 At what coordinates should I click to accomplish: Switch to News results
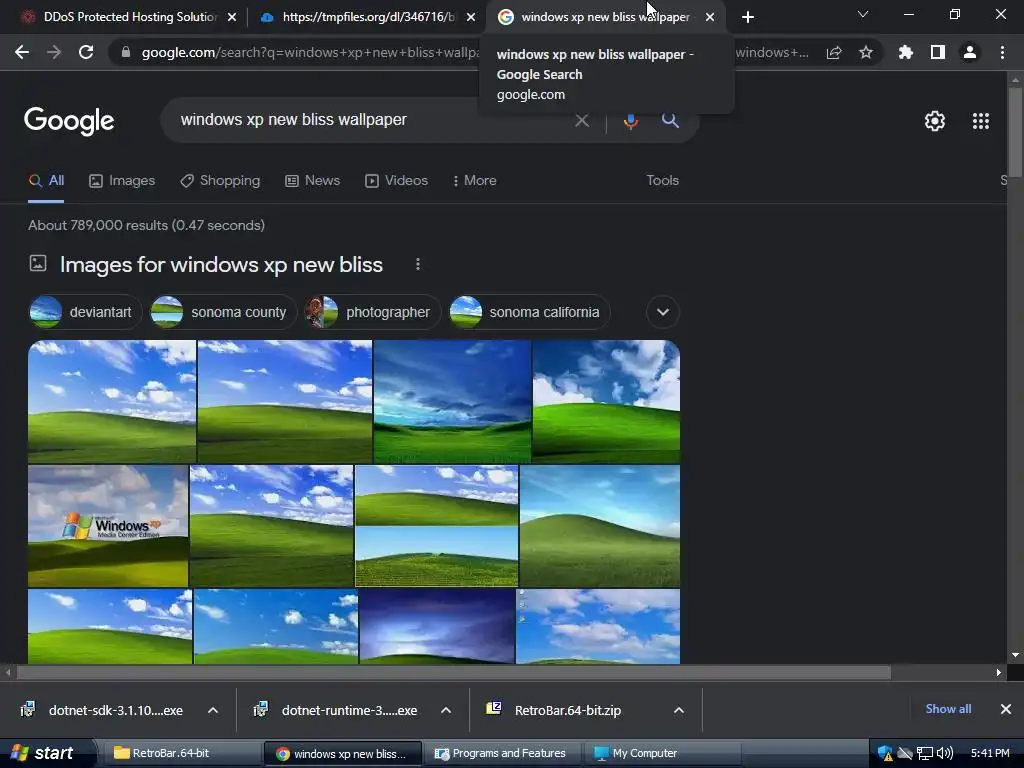pos(313,181)
